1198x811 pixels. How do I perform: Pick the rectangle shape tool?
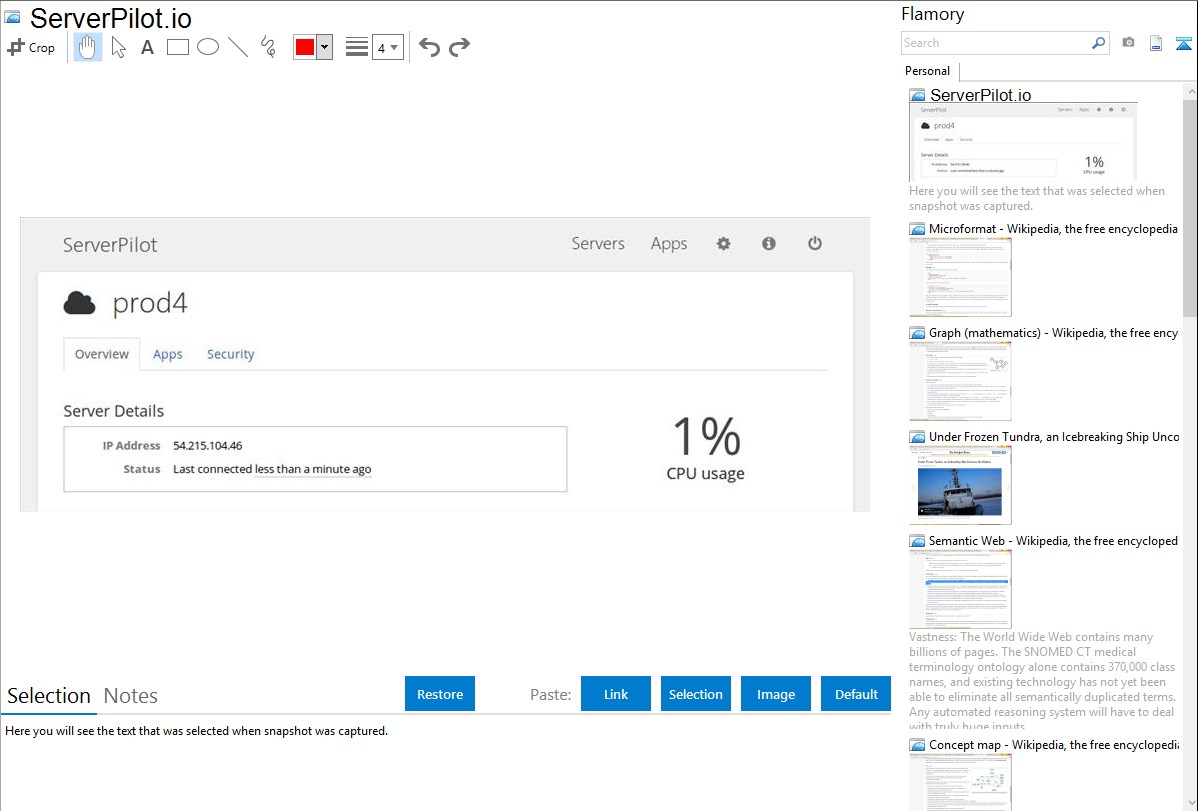[177, 47]
